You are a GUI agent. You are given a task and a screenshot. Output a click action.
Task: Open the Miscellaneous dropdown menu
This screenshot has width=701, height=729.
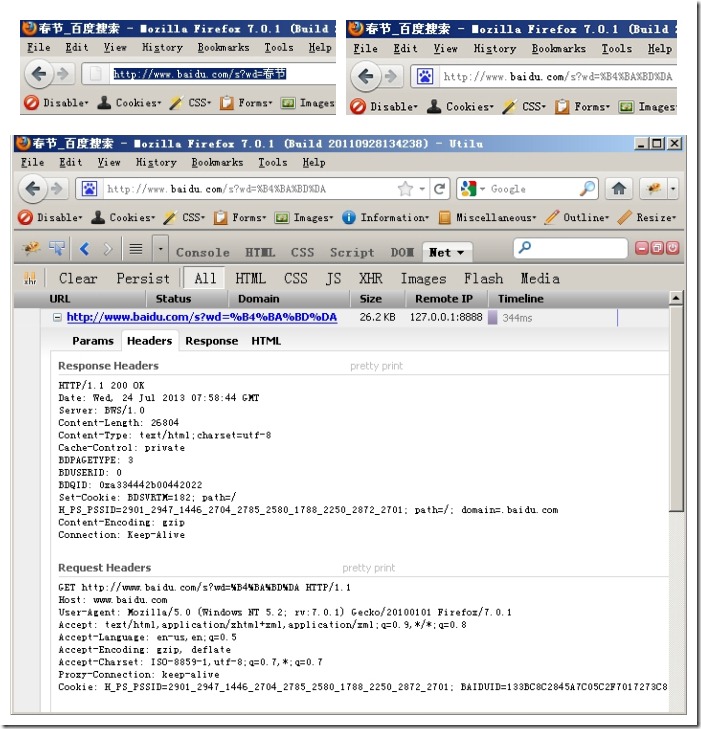tap(488, 217)
